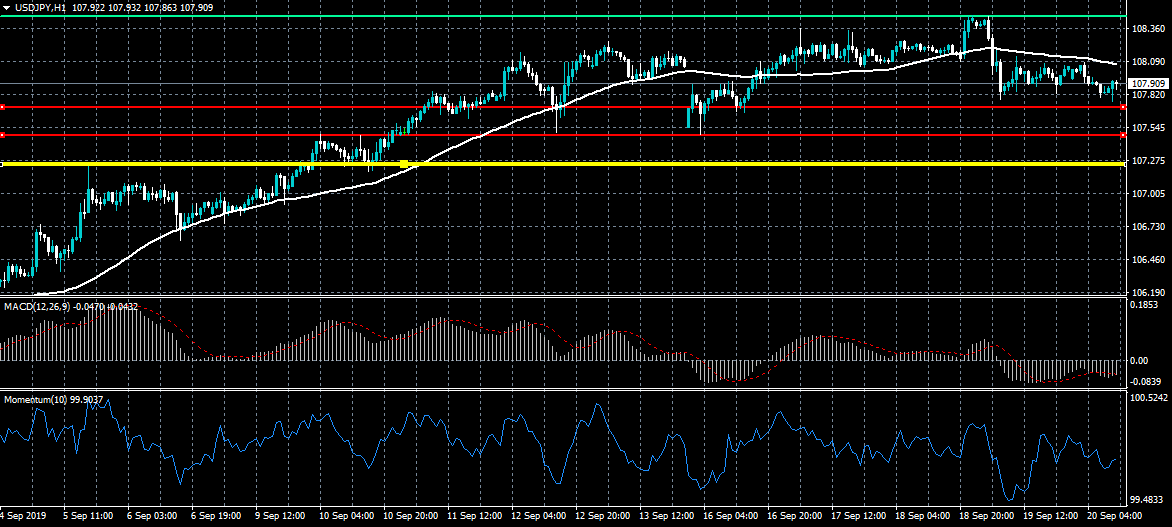Click the right handle of the lower red line
This screenshot has height=527, width=1172.
1123,135
